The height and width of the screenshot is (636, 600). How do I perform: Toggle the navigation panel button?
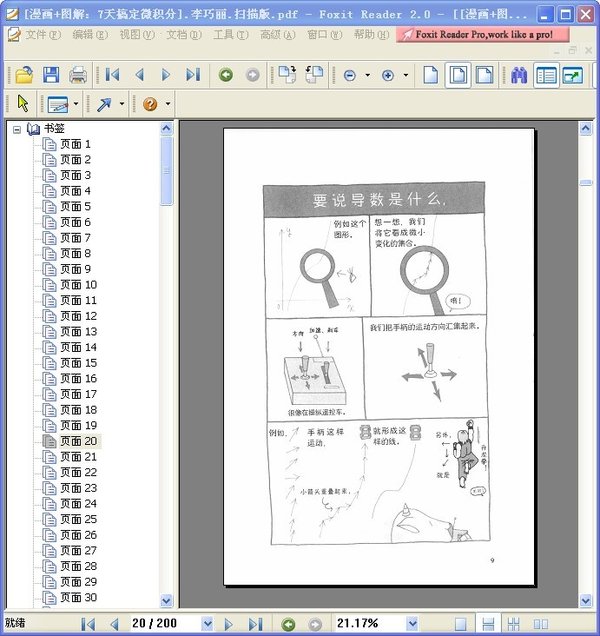546,75
